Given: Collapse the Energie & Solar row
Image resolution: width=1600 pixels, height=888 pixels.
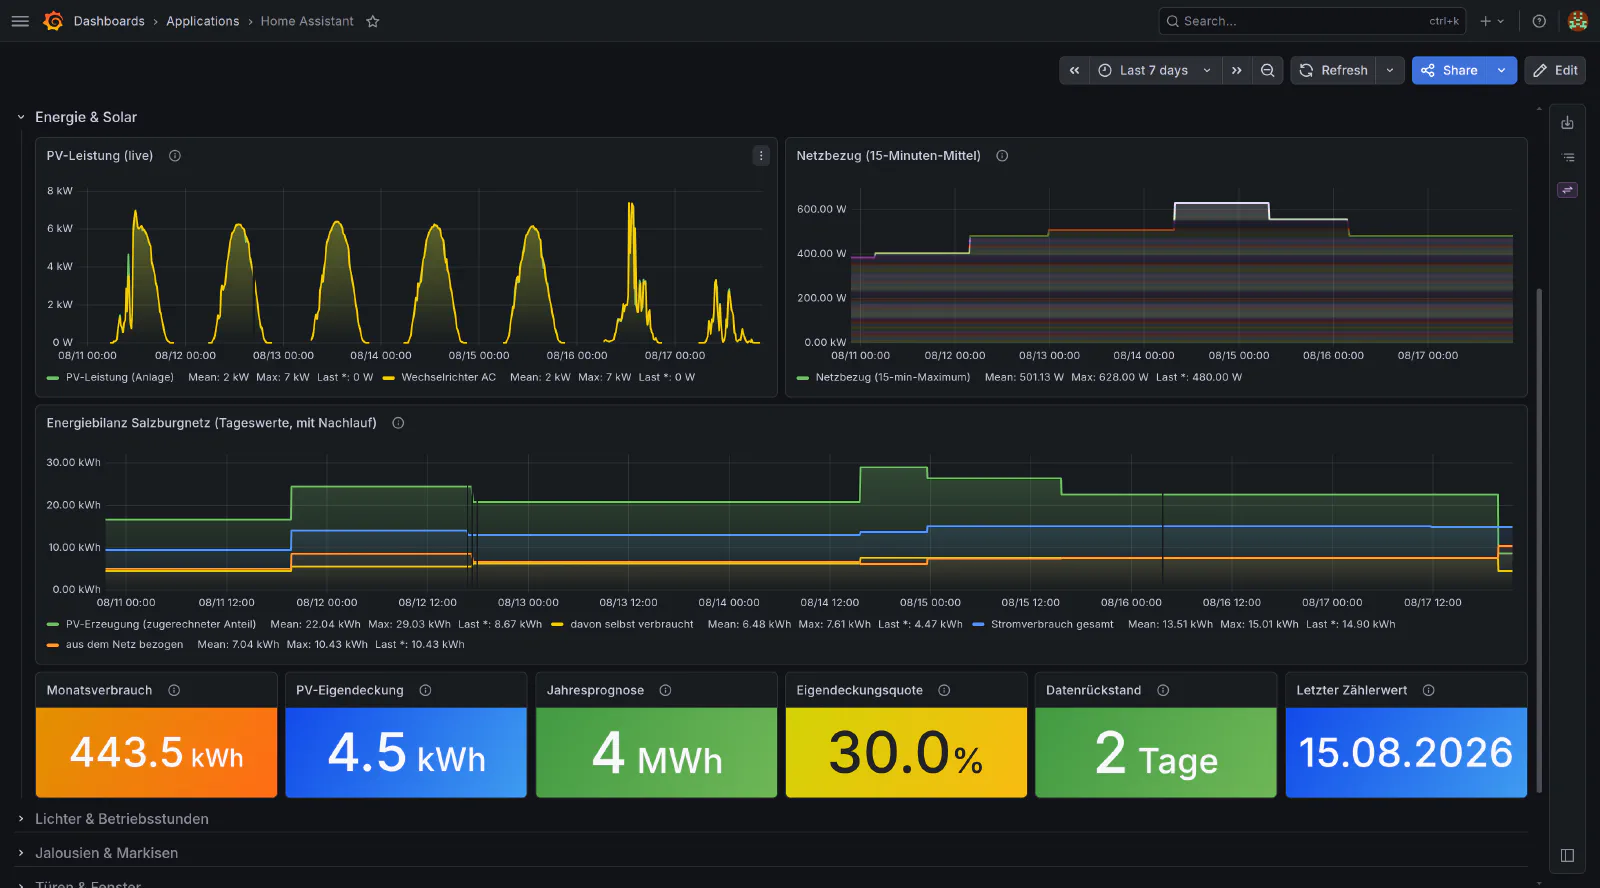Looking at the screenshot, I should tap(21, 117).
